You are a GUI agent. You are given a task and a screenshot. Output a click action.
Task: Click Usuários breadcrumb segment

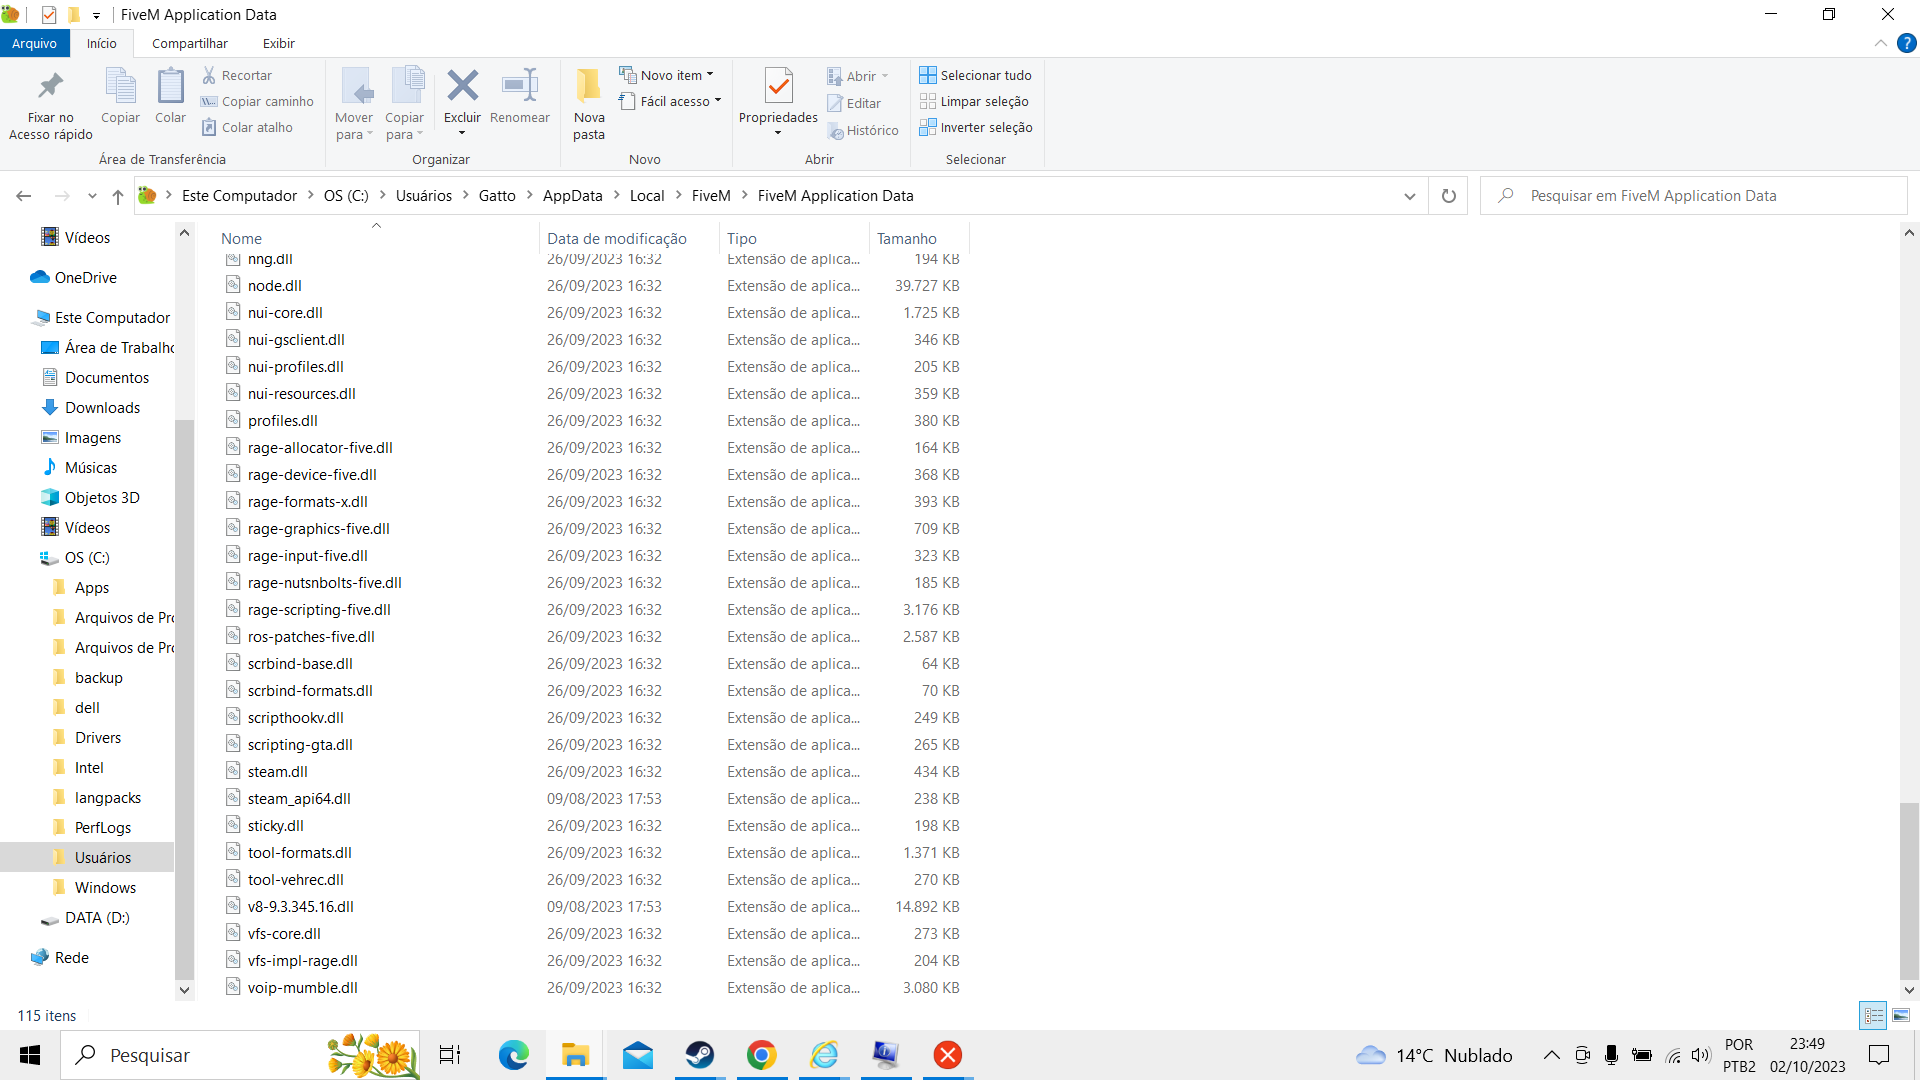point(424,196)
